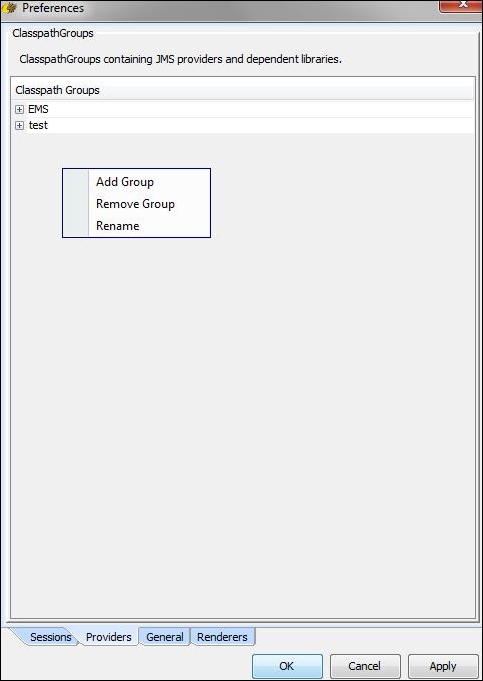Click the JMS providers description text
The image size is (483, 681).
(181, 59)
